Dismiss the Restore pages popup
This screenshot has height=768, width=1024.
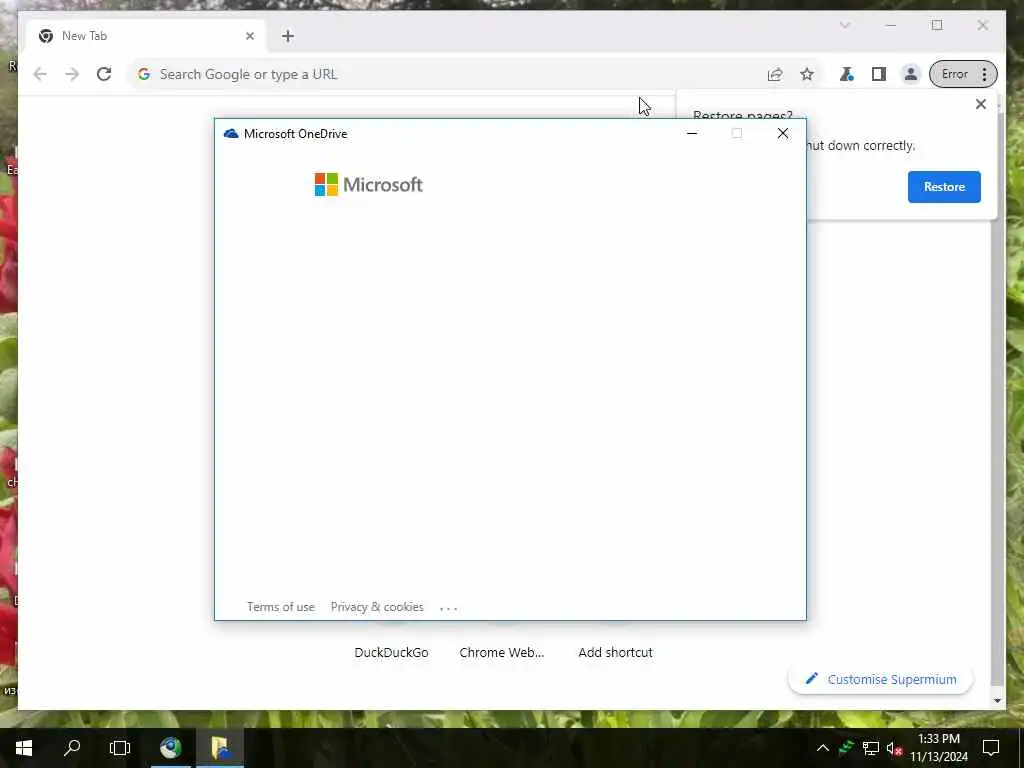pos(980,104)
